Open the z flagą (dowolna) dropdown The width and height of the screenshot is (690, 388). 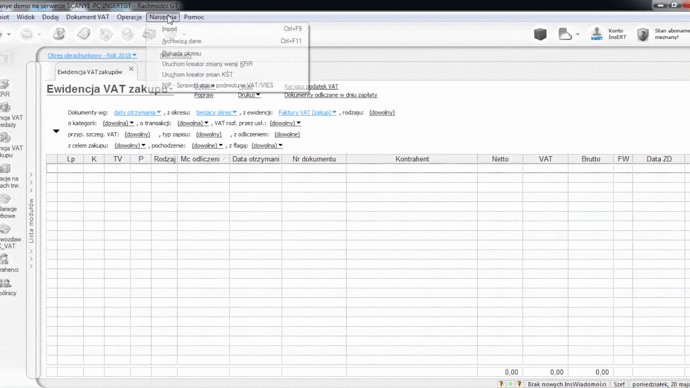[x=267, y=146]
